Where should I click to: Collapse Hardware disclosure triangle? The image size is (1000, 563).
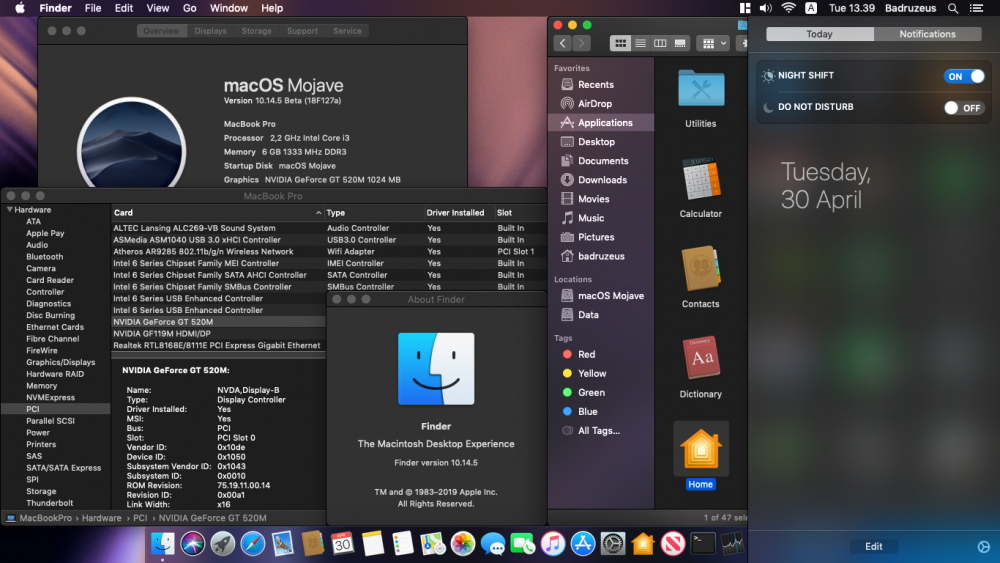click(x=10, y=209)
